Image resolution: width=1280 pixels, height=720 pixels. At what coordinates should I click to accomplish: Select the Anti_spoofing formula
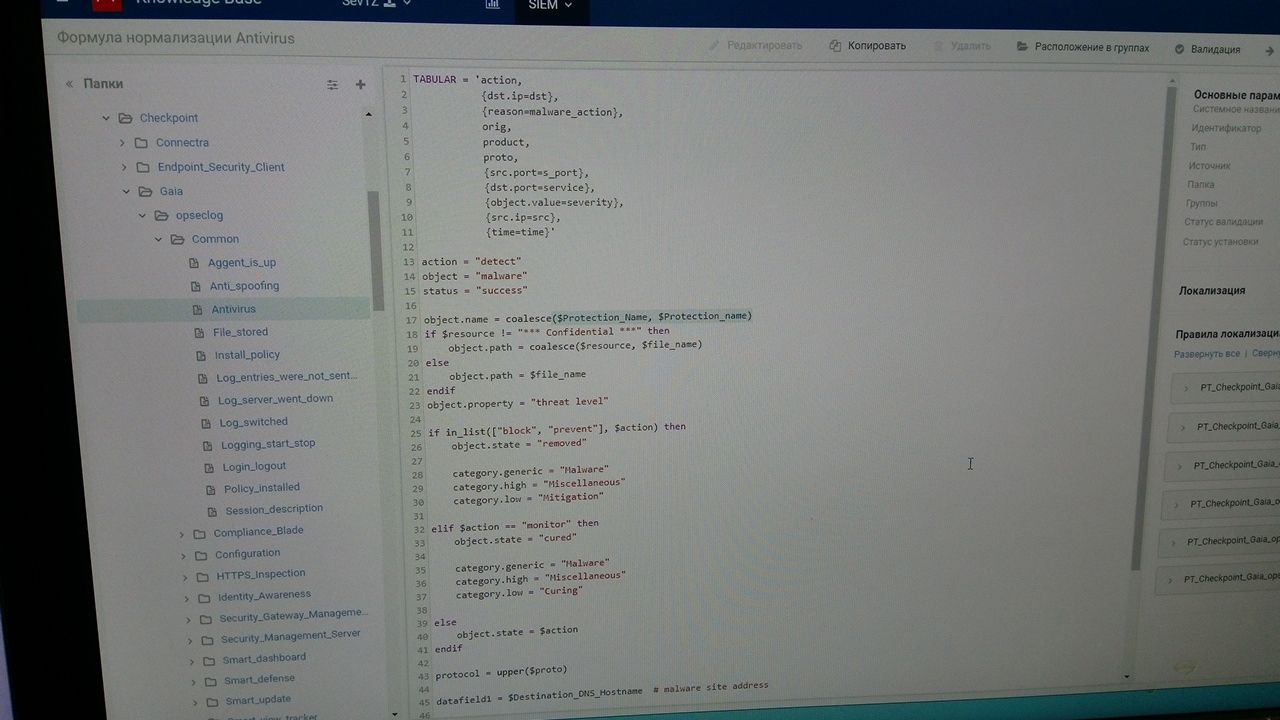[x=244, y=286]
